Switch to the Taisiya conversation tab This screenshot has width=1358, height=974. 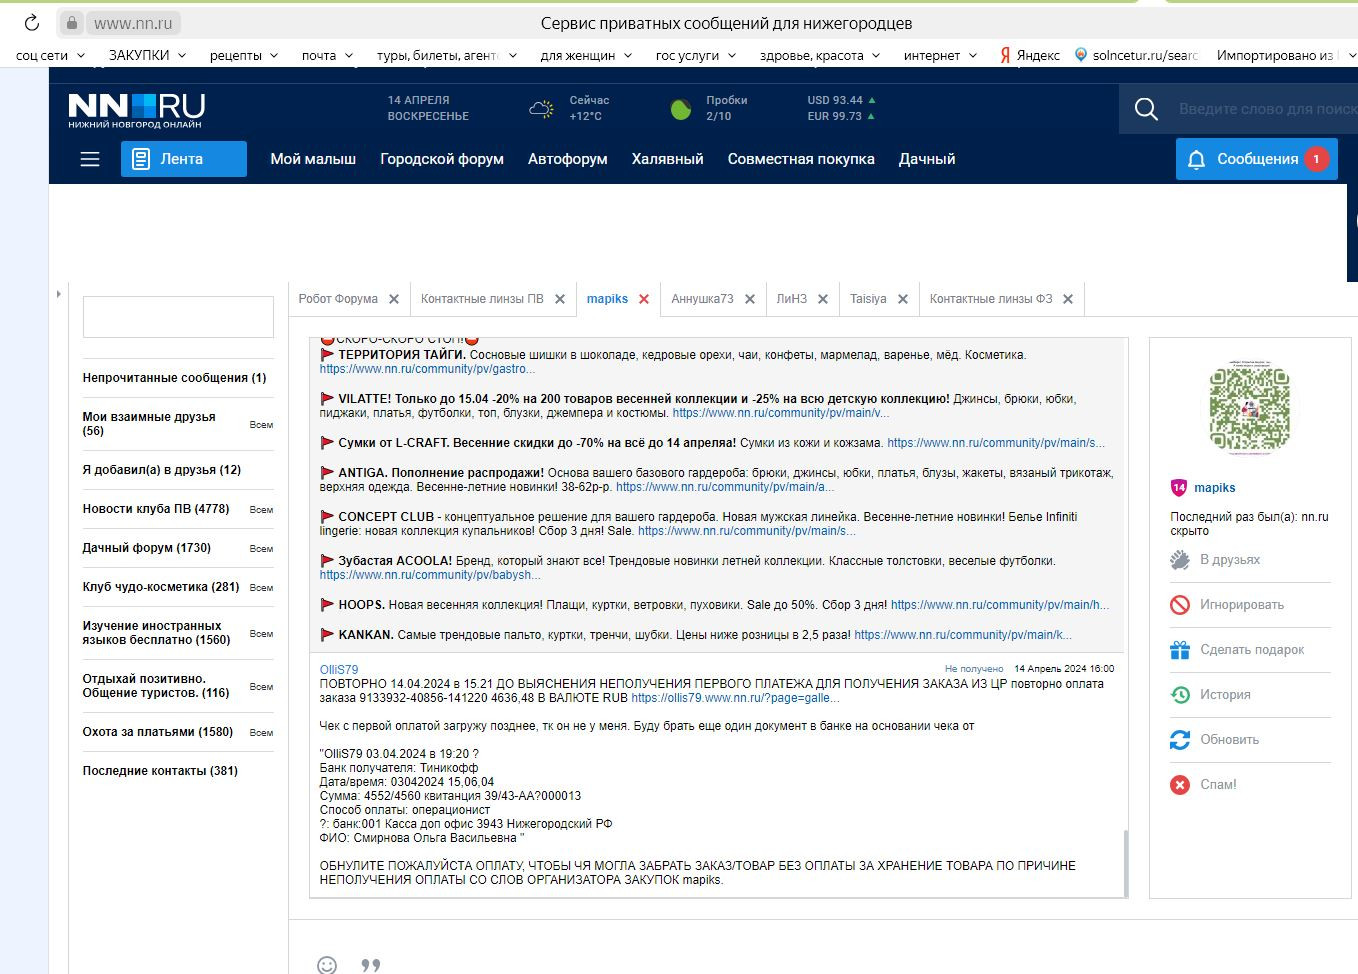coord(867,299)
